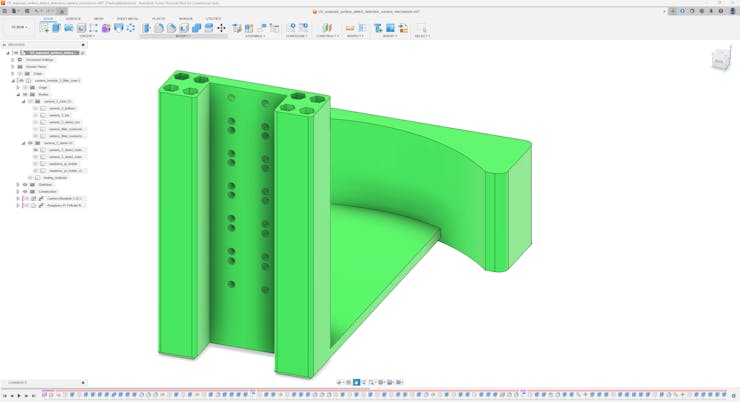The width and height of the screenshot is (740, 402).
Task: Click a feature marker in the timeline
Action: [100, 395]
